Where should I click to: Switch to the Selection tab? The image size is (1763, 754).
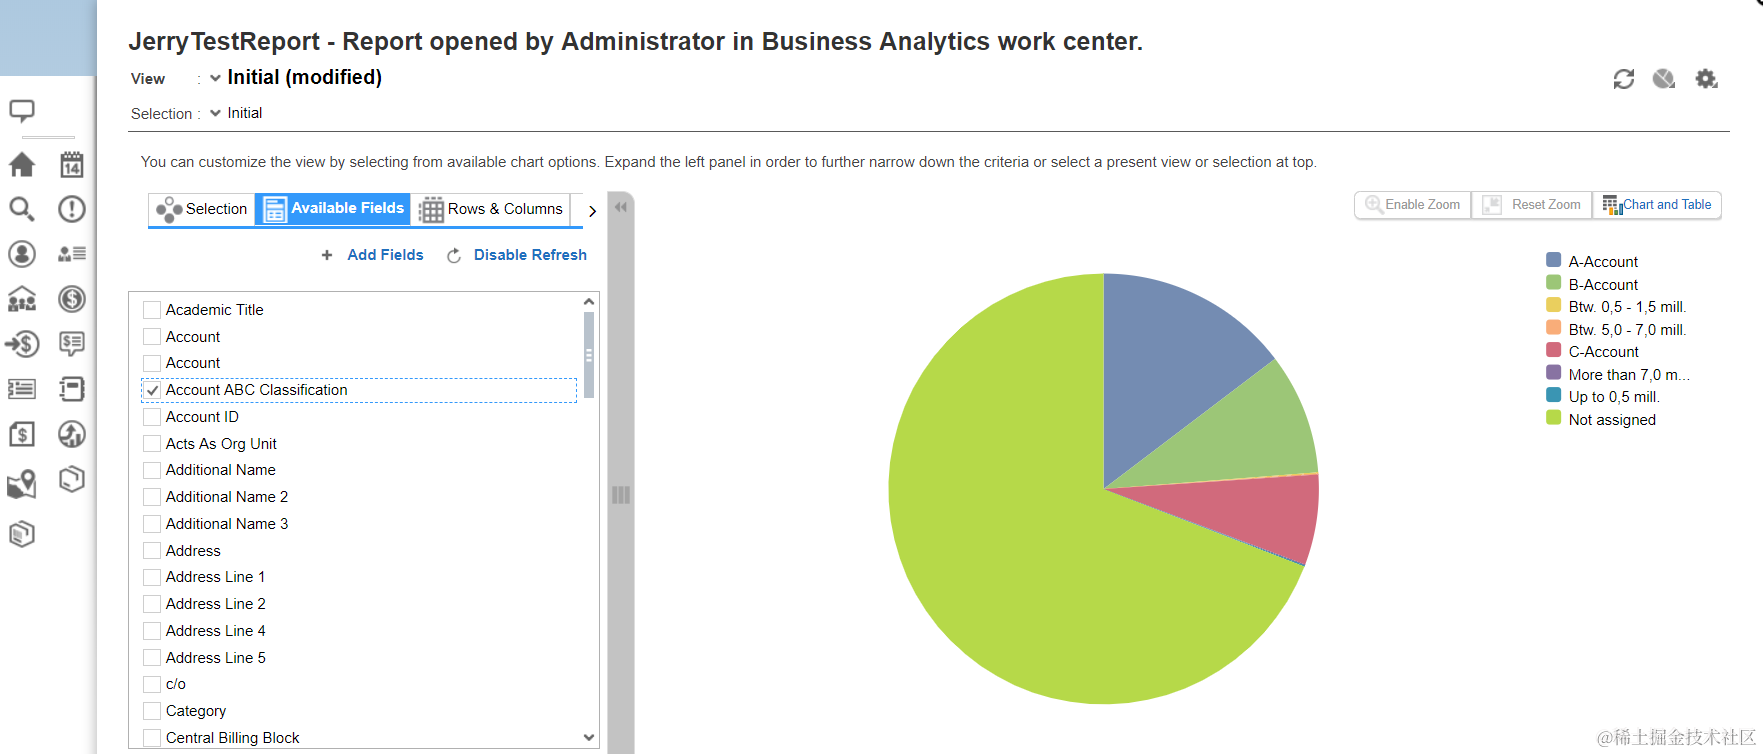(202, 209)
